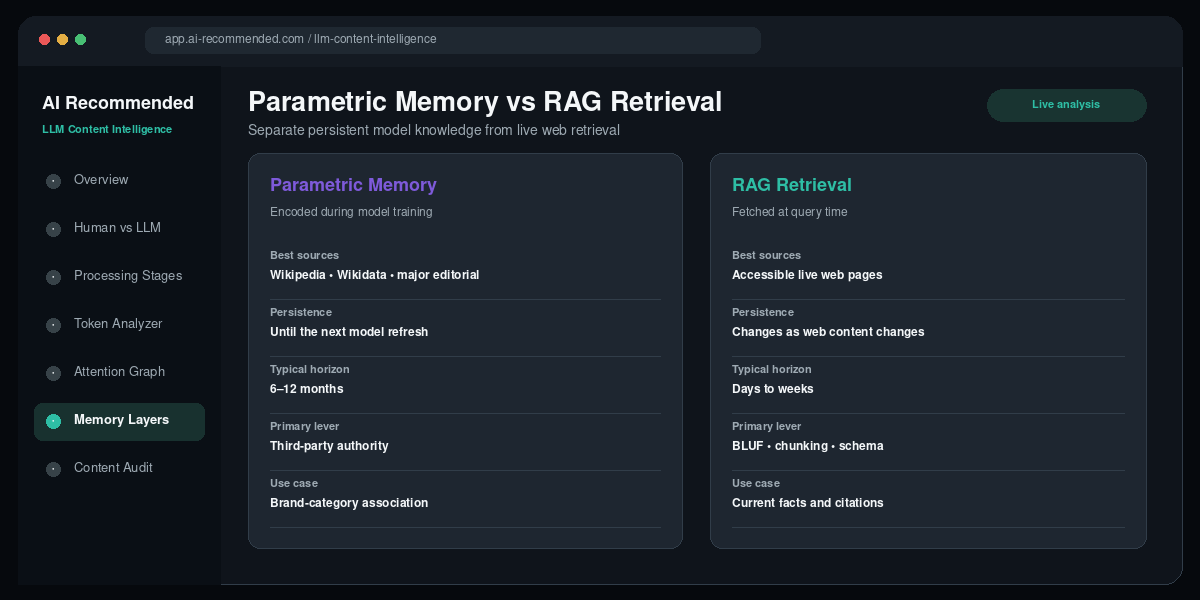1200x600 pixels.
Task: Click the page subtitle about live web retrieval
Action: coord(434,130)
